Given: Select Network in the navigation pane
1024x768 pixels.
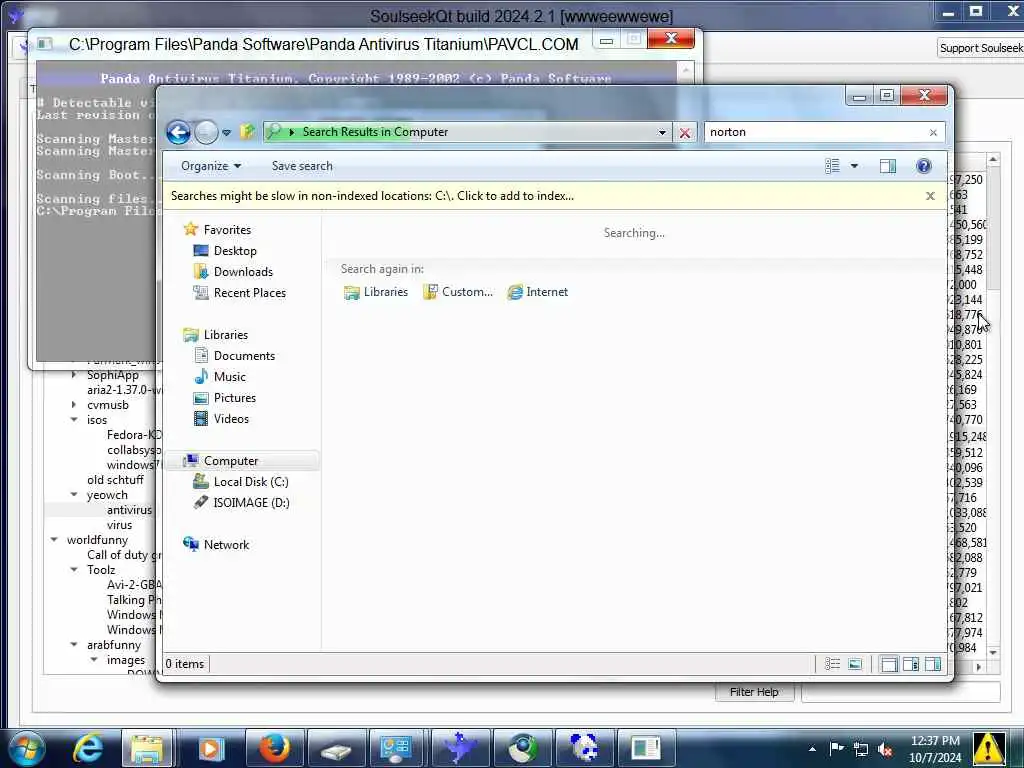Looking at the screenshot, I should [x=226, y=545].
